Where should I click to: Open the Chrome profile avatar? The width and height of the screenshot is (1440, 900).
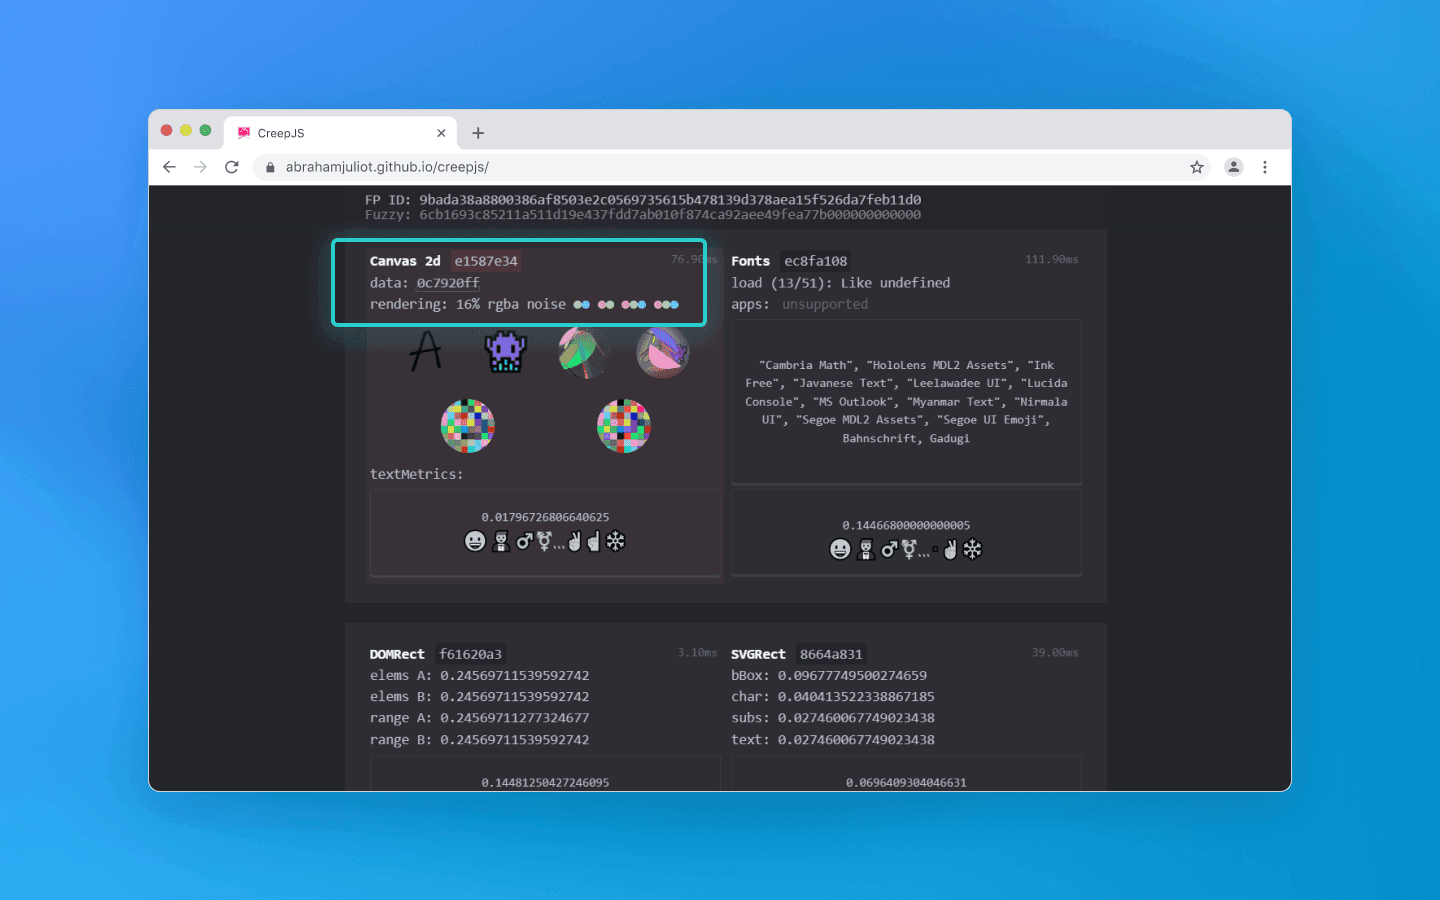pyautogui.click(x=1233, y=167)
